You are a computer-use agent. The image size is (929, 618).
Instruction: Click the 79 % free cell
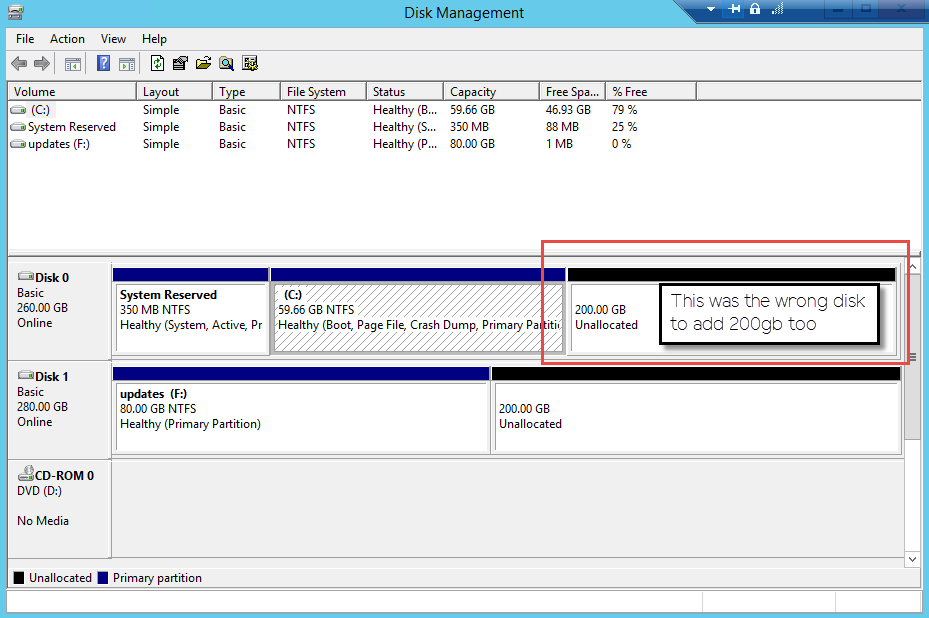click(624, 110)
